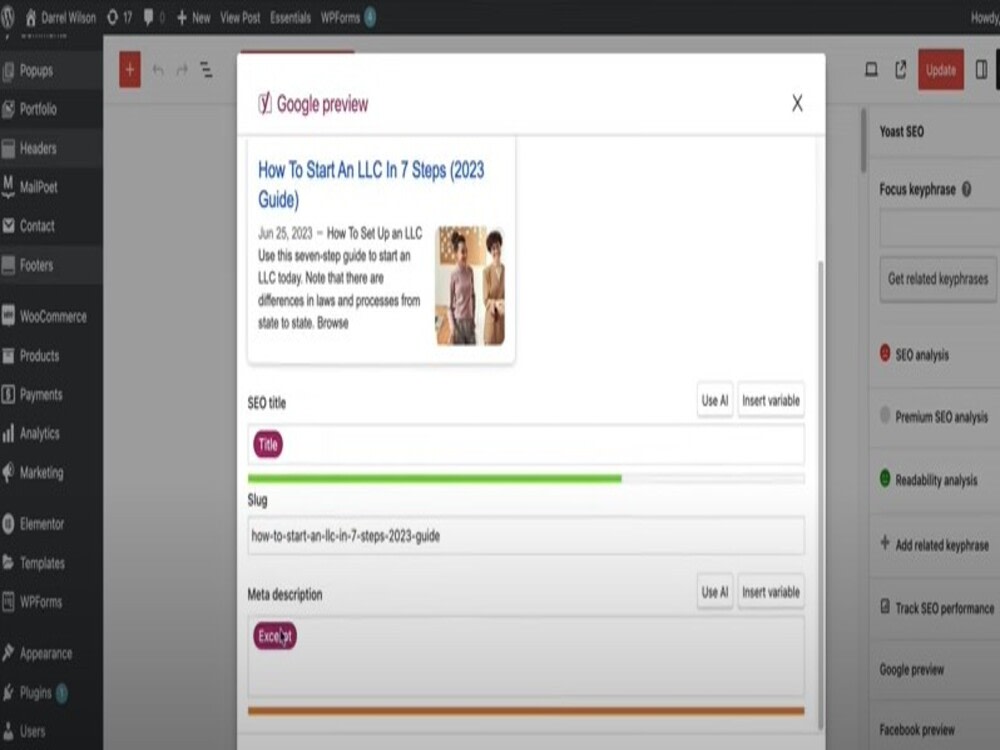The width and height of the screenshot is (1000, 750).
Task: Open Essentials in the admin bar
Action: tap(290, 18)
